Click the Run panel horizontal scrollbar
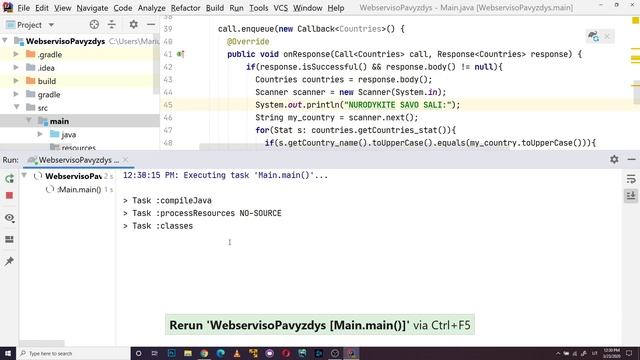This screenshot has height=360, width=640. pos(42,343)
